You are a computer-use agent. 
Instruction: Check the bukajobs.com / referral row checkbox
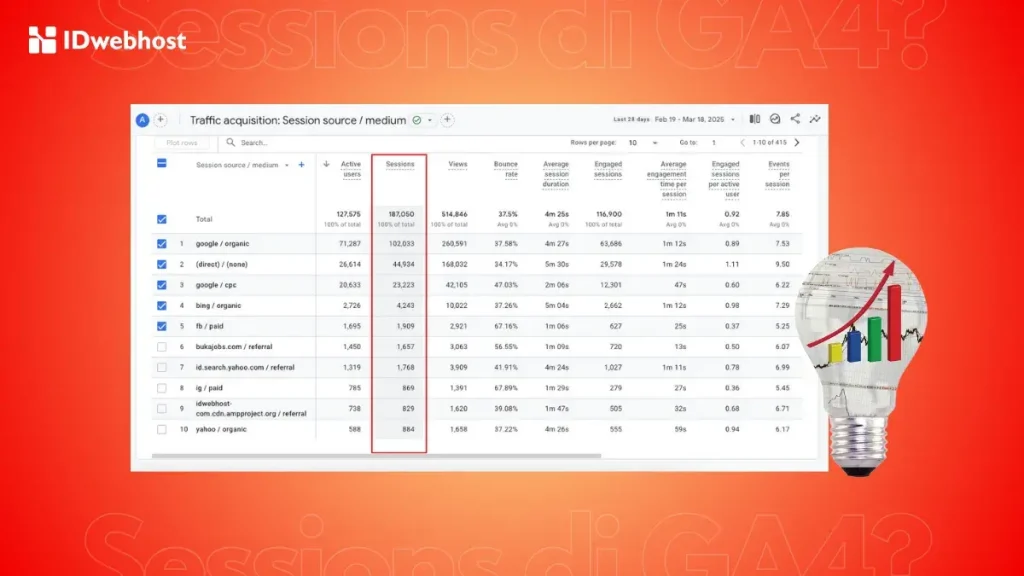pyautogui.click(x=162, y=347)
